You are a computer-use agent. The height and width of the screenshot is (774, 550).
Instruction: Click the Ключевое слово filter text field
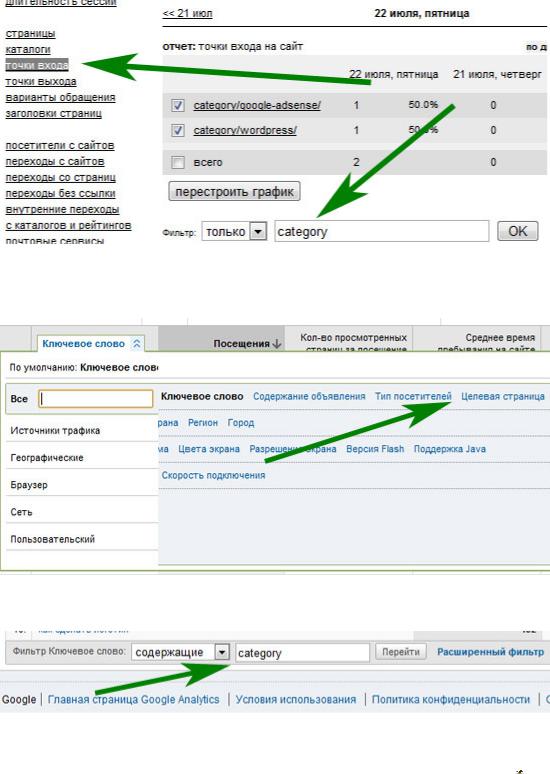point(302,652)
